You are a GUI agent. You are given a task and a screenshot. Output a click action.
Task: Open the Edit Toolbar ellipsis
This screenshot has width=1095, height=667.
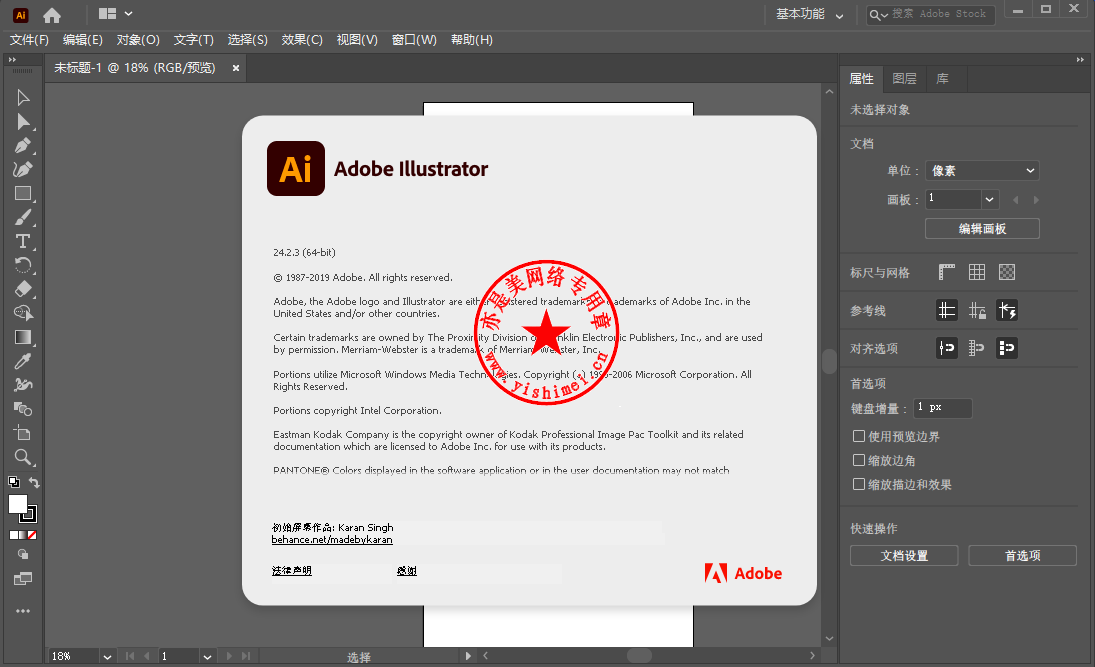pos(23,611)
